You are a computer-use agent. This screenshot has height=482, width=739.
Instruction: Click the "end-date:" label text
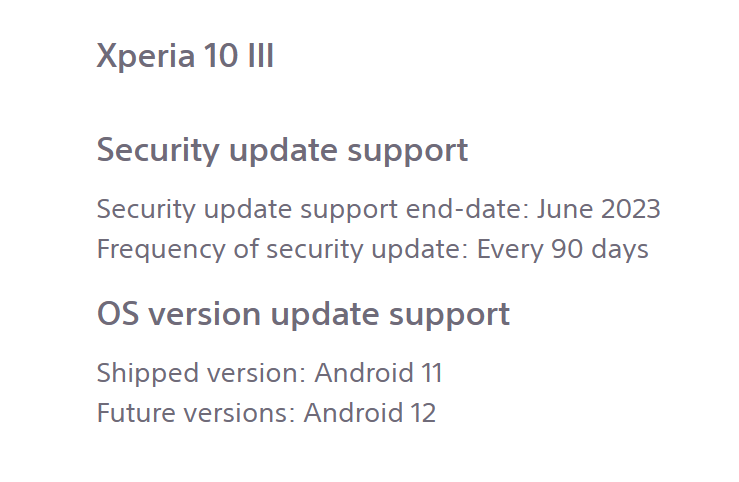tap(468, 209)
